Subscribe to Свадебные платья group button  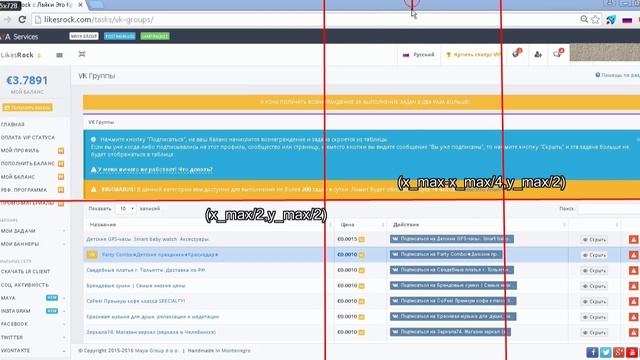[x=452, y=270]
